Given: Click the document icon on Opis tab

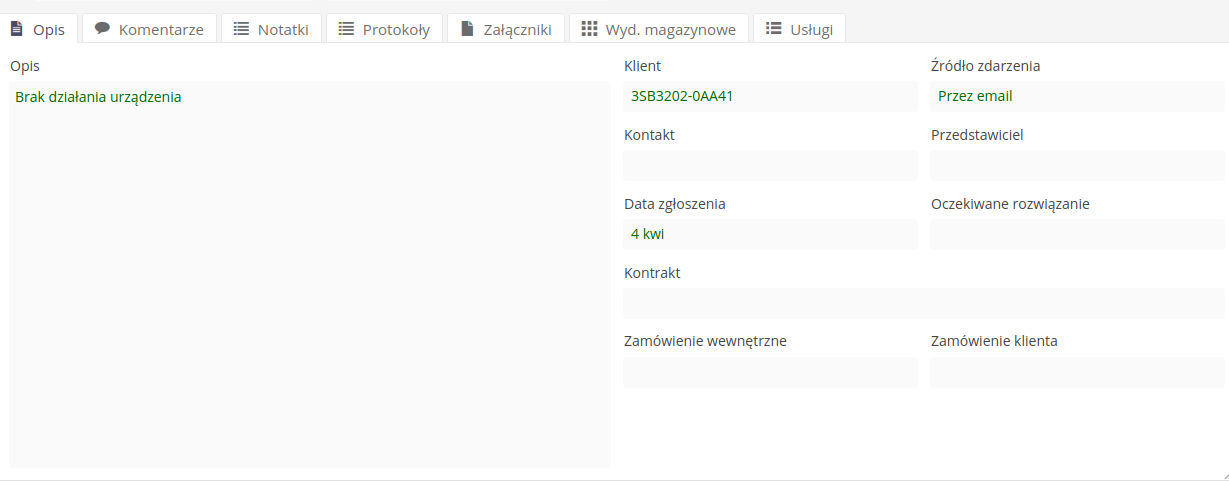Looking at the screenshot, I should tap(17, 29).
